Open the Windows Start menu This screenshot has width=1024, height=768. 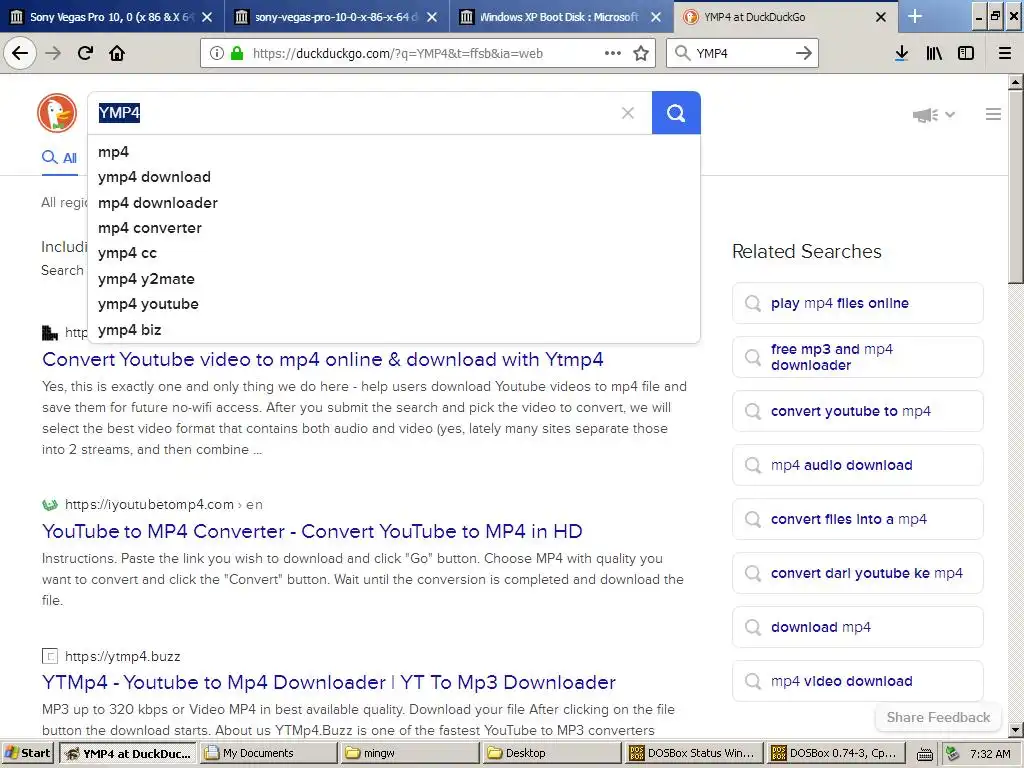click(28, 753)
